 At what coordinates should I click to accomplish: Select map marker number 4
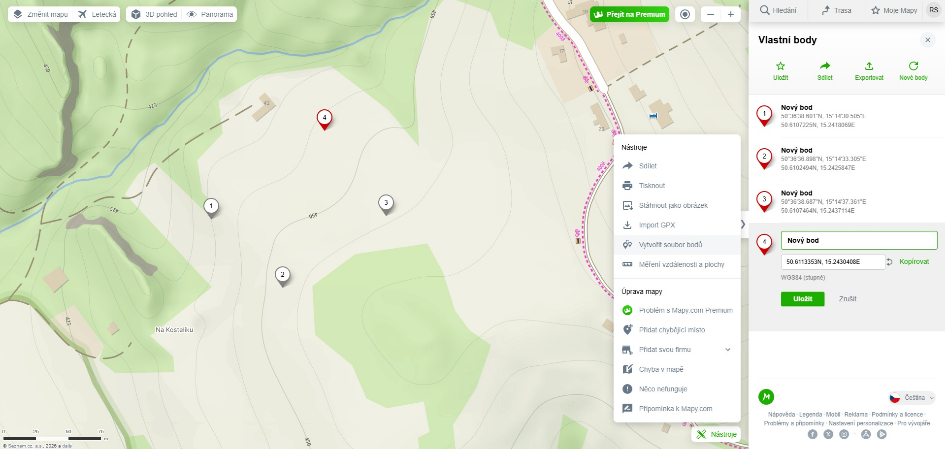(x=324, y=119)
